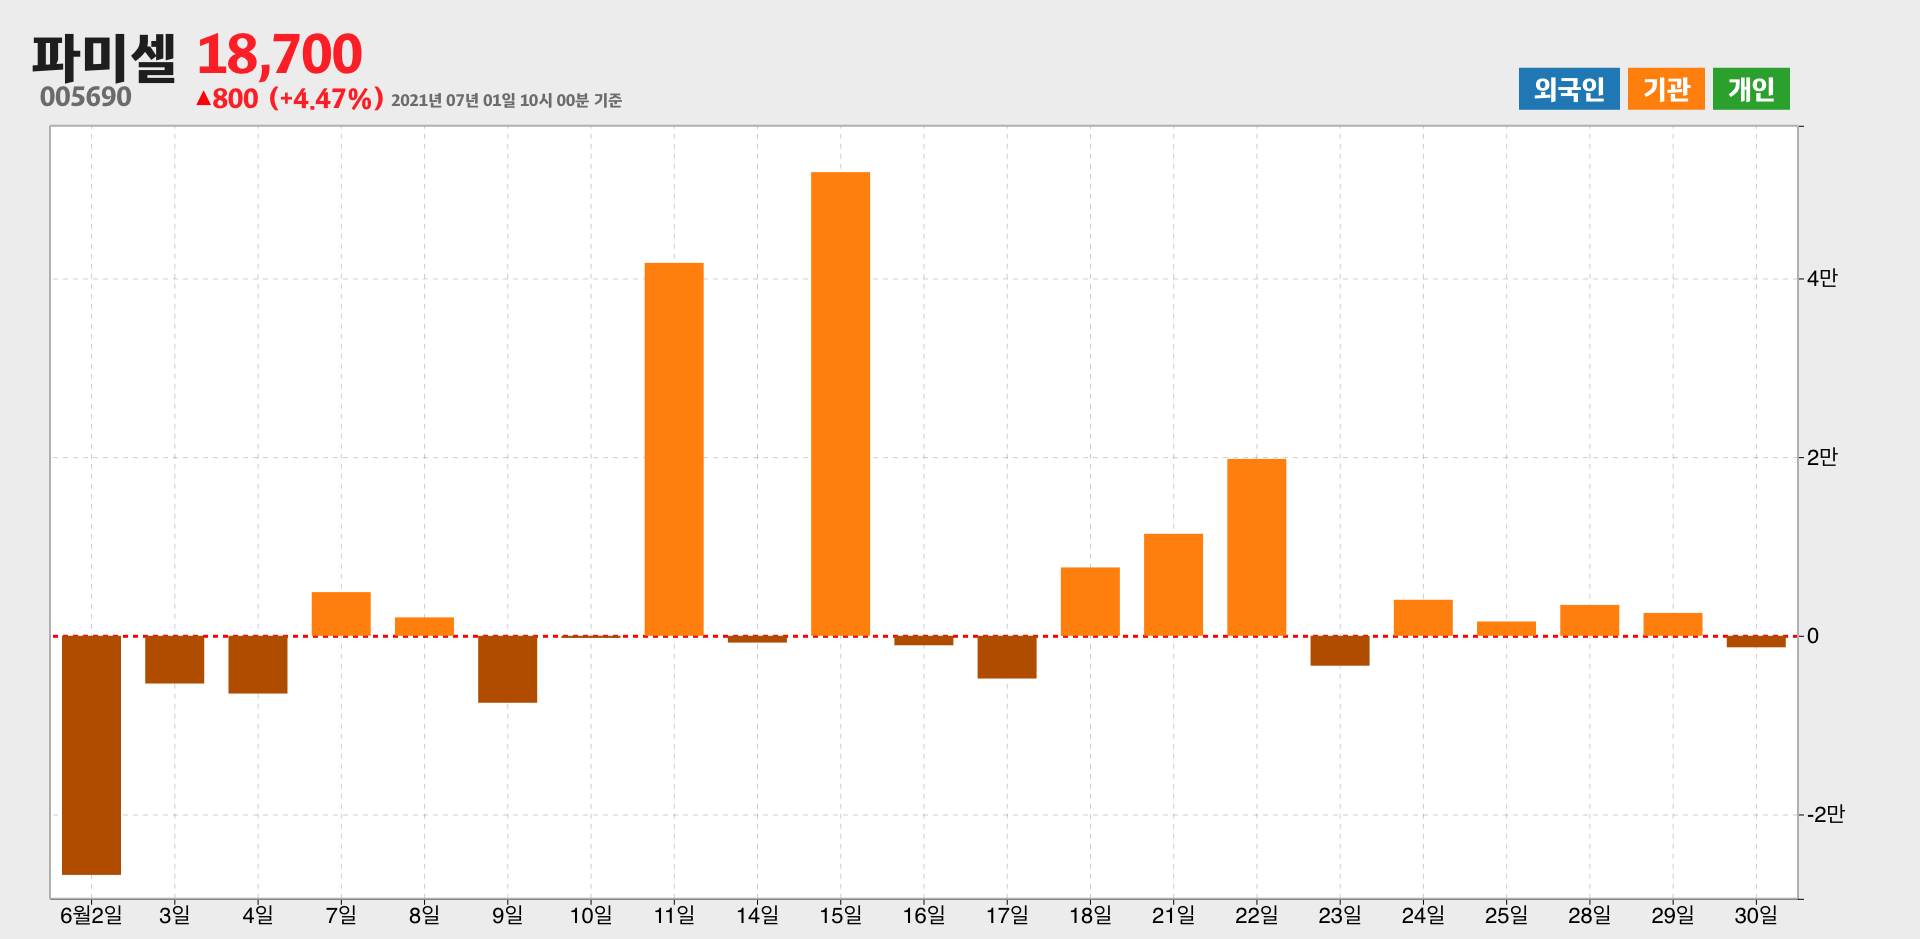
Task: Click the bar for 9일
Action: (x=507, y=669)
